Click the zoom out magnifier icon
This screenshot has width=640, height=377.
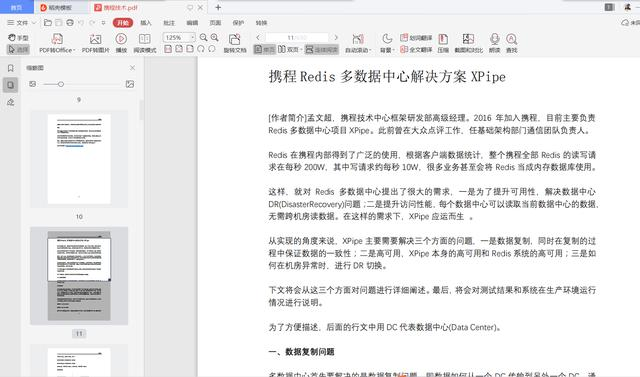tap(203, 38)
